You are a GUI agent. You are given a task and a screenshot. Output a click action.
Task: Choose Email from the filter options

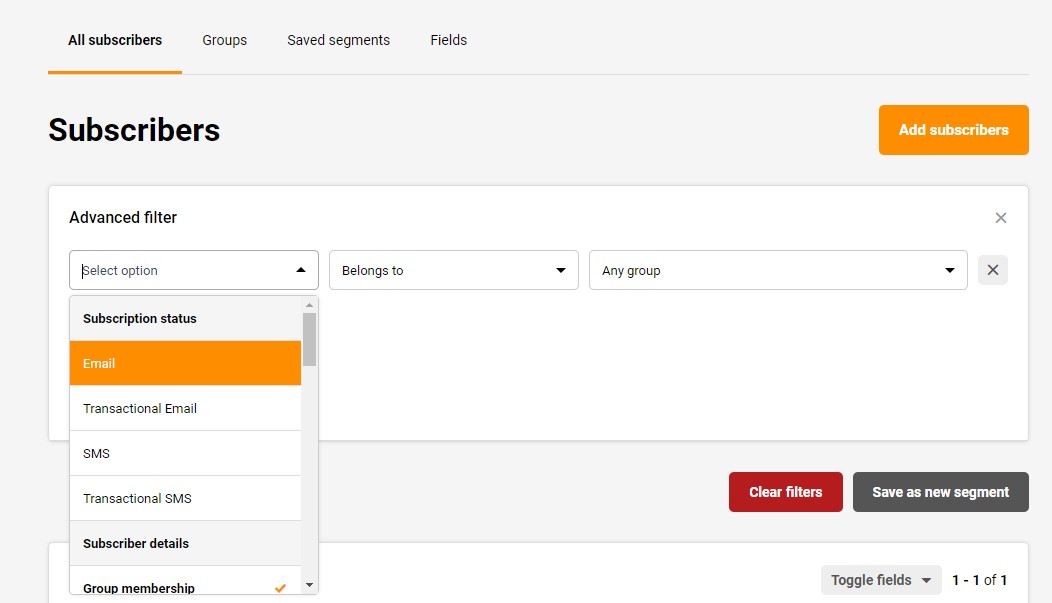(x=185, y=363)
